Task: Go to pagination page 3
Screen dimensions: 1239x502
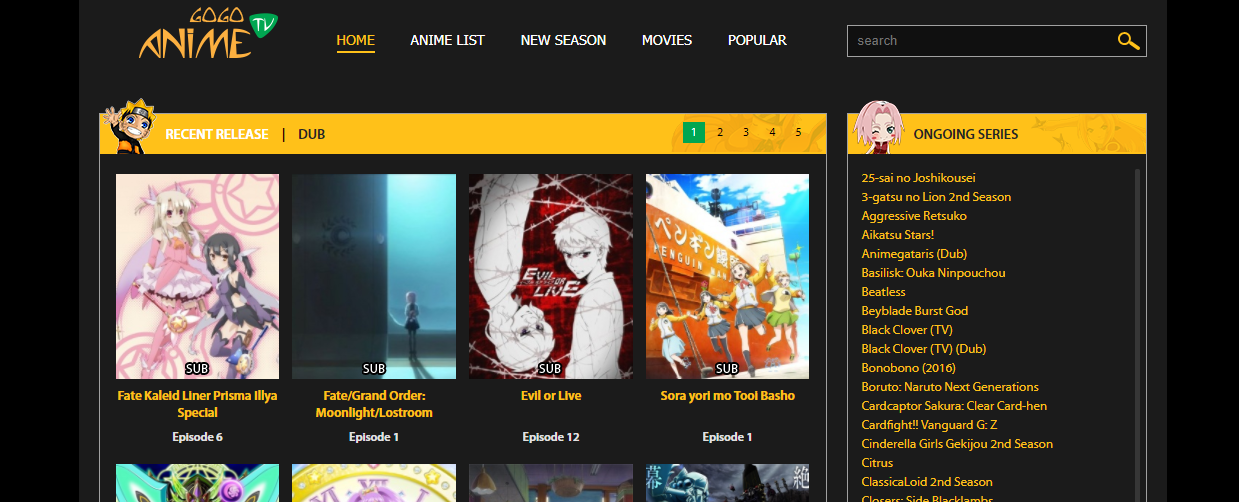Action: click(746, 132)
